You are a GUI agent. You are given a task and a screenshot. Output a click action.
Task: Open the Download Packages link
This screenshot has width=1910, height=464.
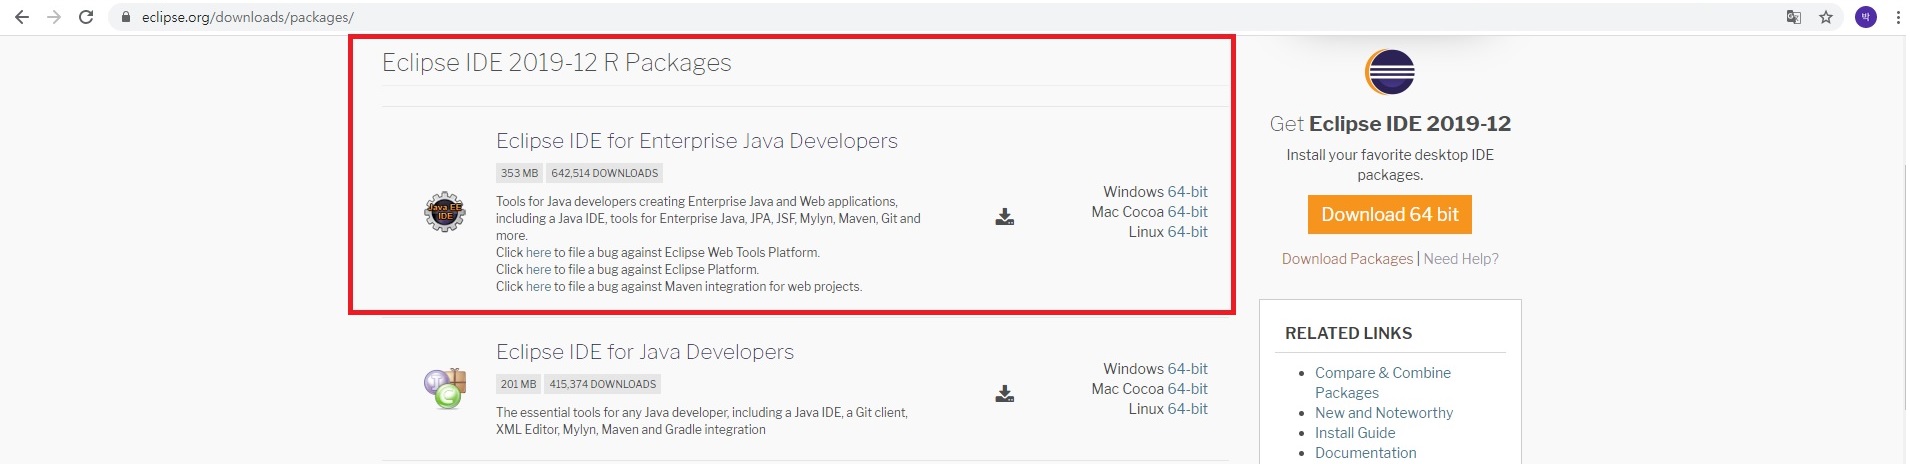click(1347, 259)
